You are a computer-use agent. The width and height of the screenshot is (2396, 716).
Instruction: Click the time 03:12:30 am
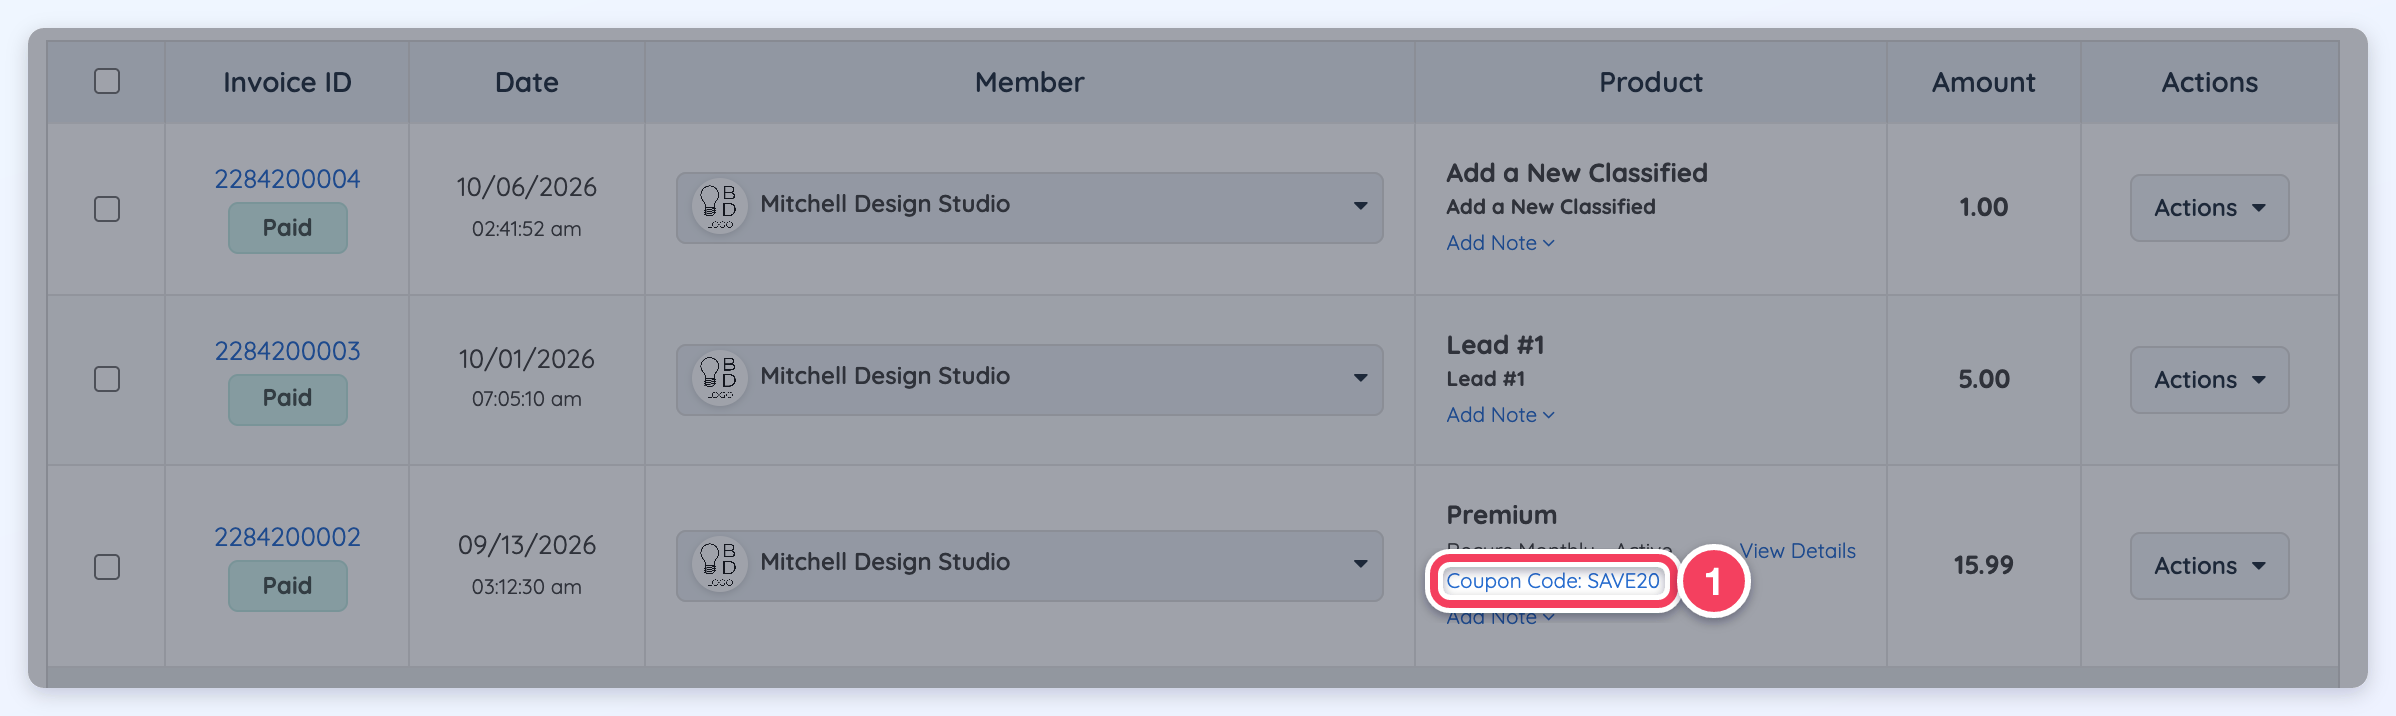[527, 587]
